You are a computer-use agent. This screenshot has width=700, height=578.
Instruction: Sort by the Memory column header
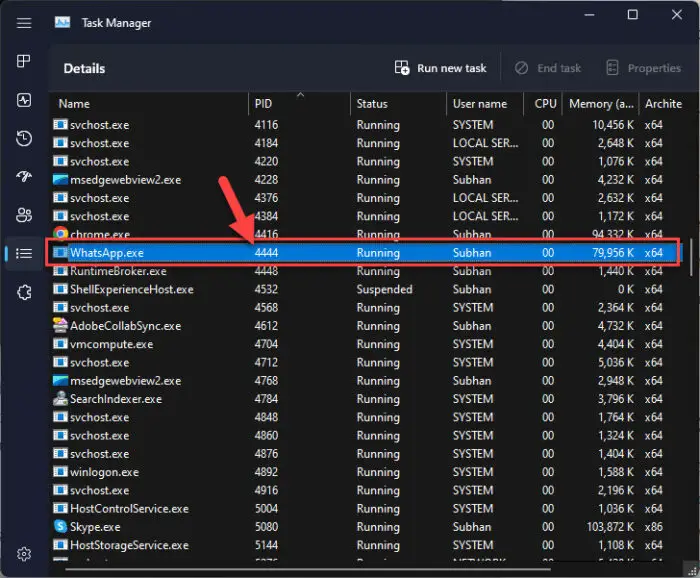coord(601,104)
